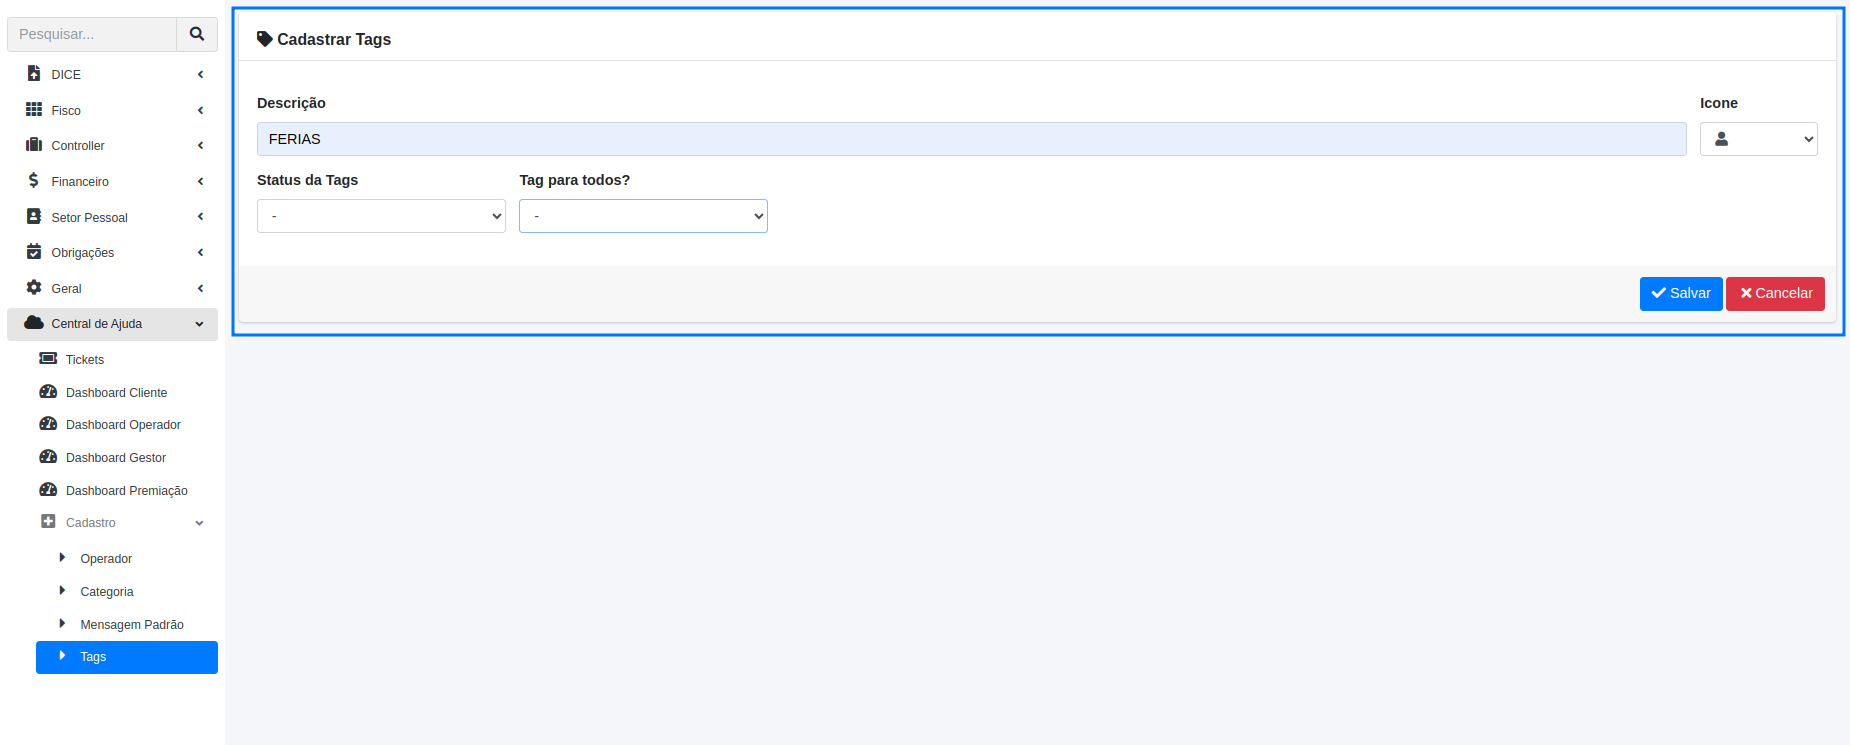
Task: Open the Icone dropdown selector
Action: pyautogui.click(x=1758, y=139)
